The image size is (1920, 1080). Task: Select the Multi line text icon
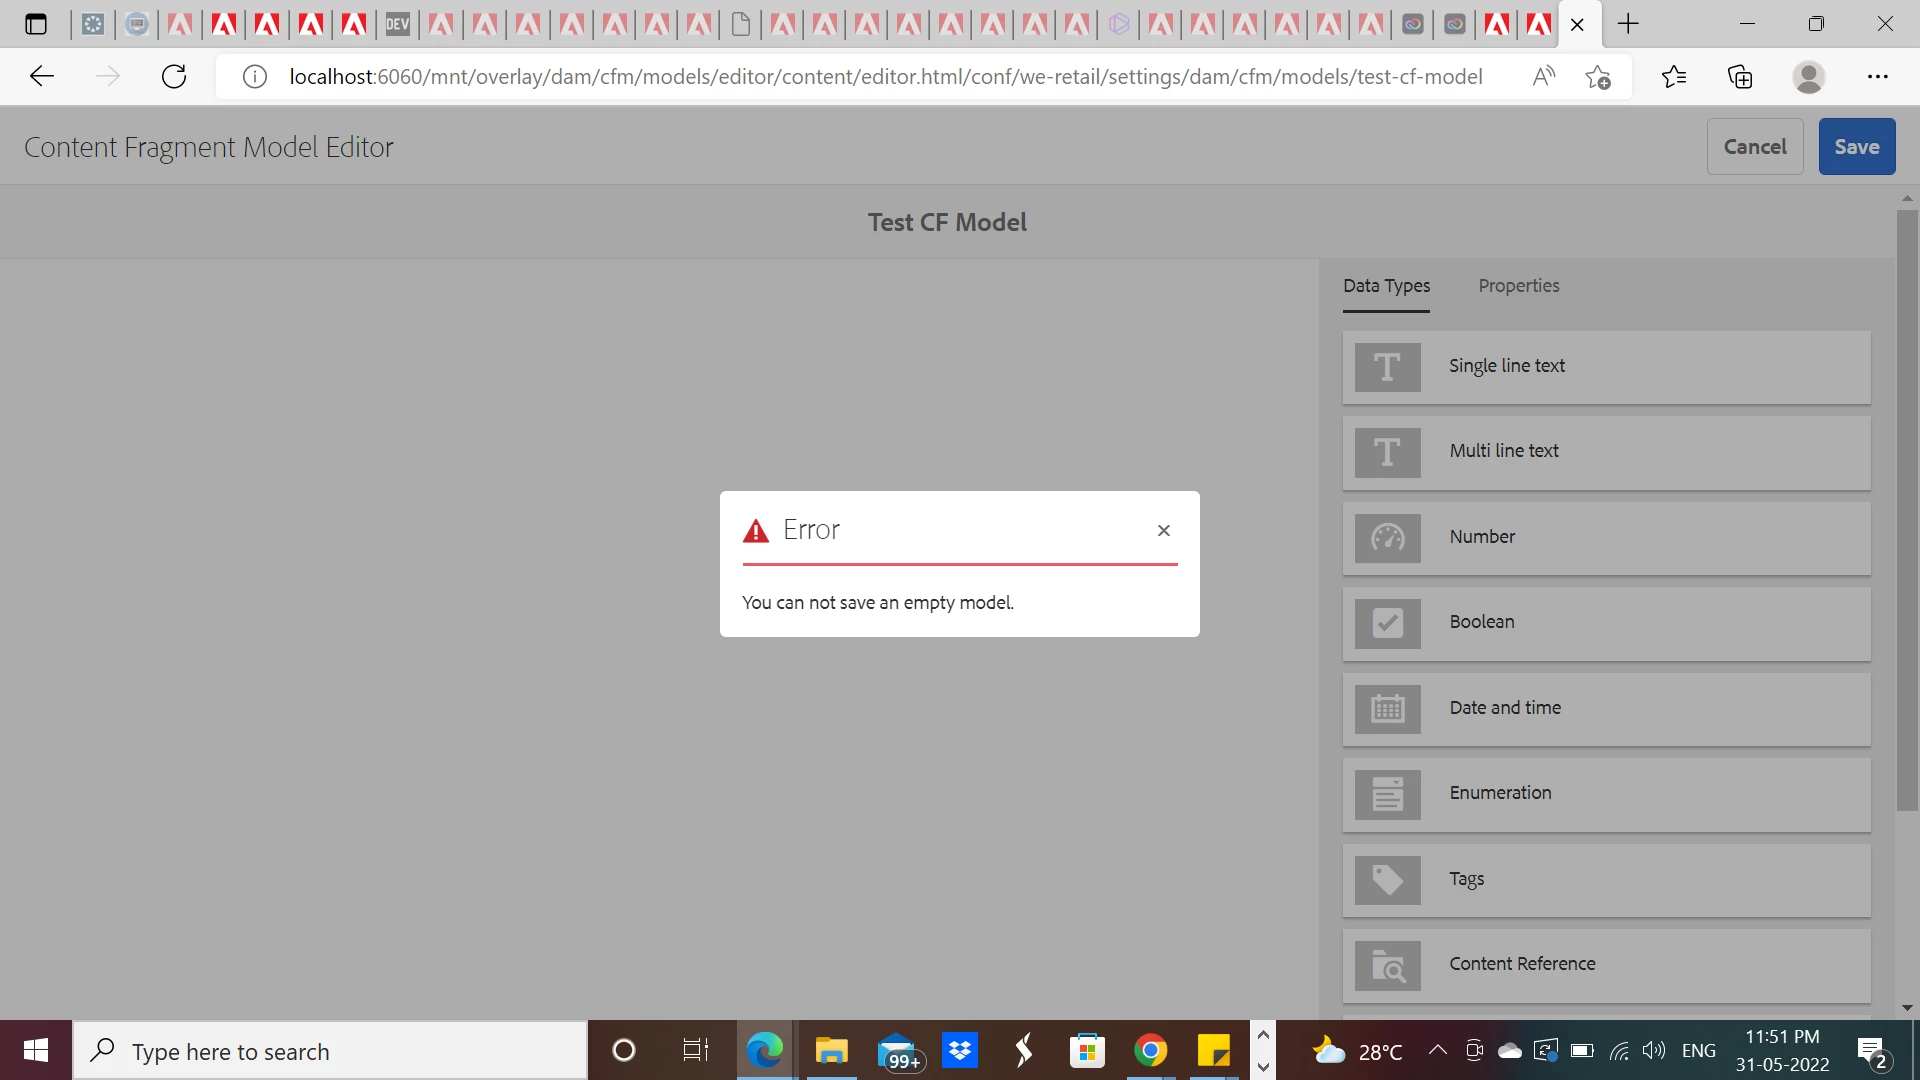pyautogui.click(x=1387, y=452)
